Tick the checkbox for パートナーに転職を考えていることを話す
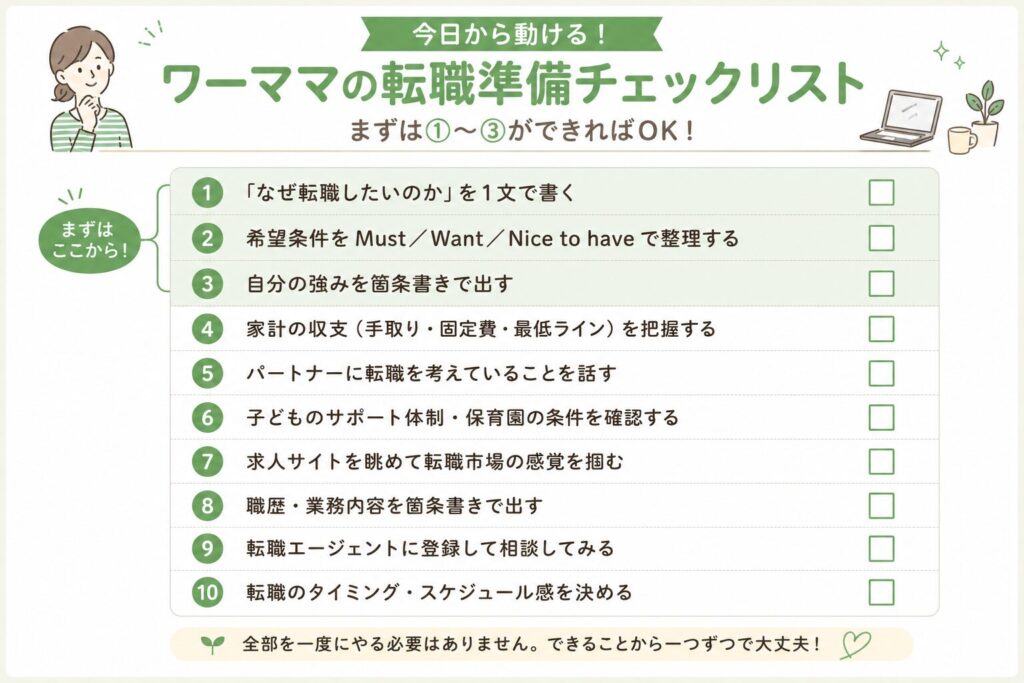 click(x=881, y=373)
